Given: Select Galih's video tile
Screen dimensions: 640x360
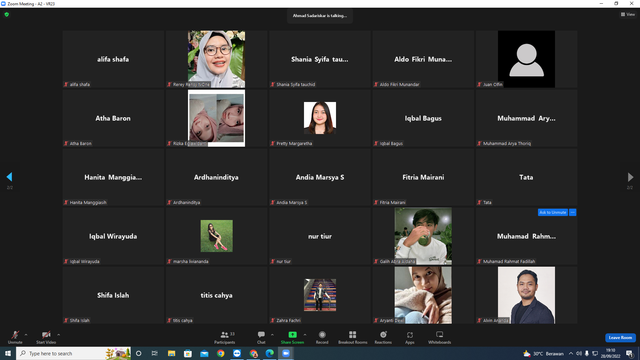Looking at the screenshot, I should pos(423,236).
